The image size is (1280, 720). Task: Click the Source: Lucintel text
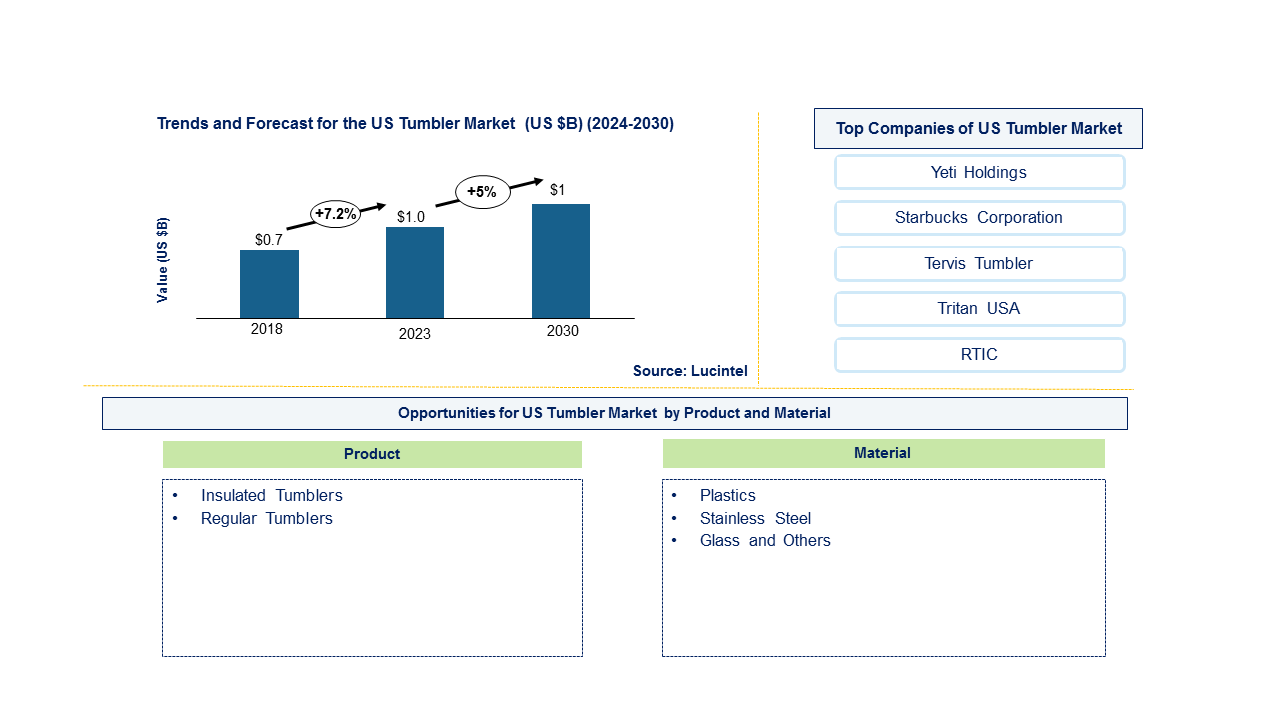point(690,371)
